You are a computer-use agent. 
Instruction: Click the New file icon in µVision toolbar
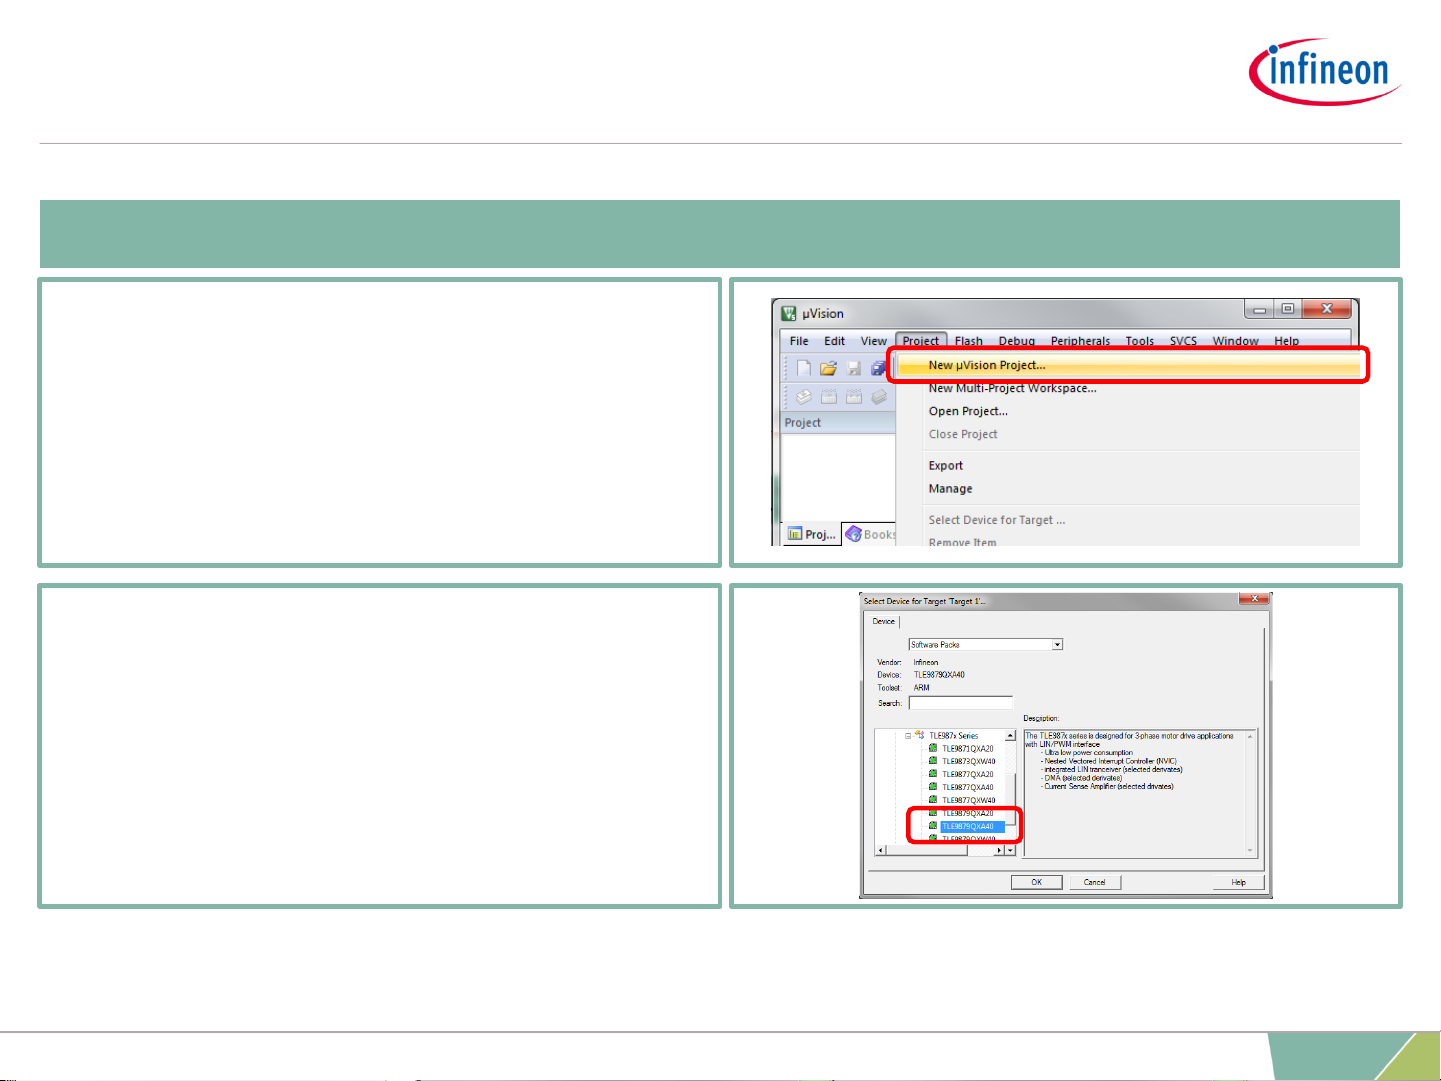[x=804, y=368]
